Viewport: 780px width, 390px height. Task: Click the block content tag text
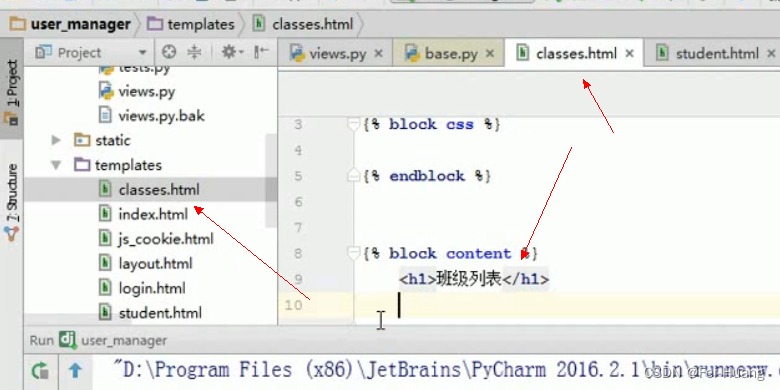pos(451,254)
